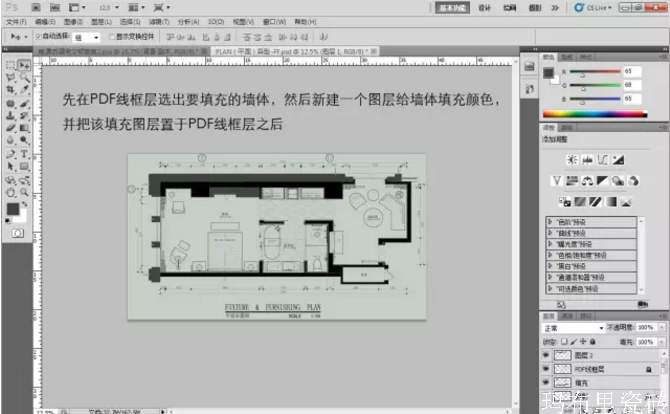Launch Bridge from the application bar
The image size is (670, 414).
pos(36,7)
